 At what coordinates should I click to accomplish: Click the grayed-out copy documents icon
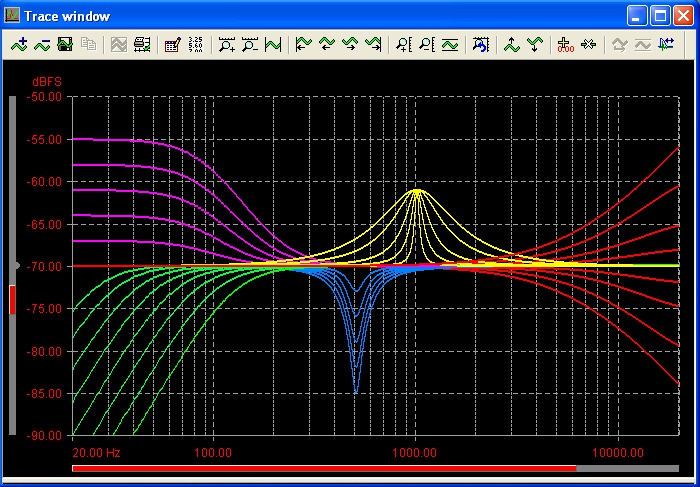tap(89, 44)
